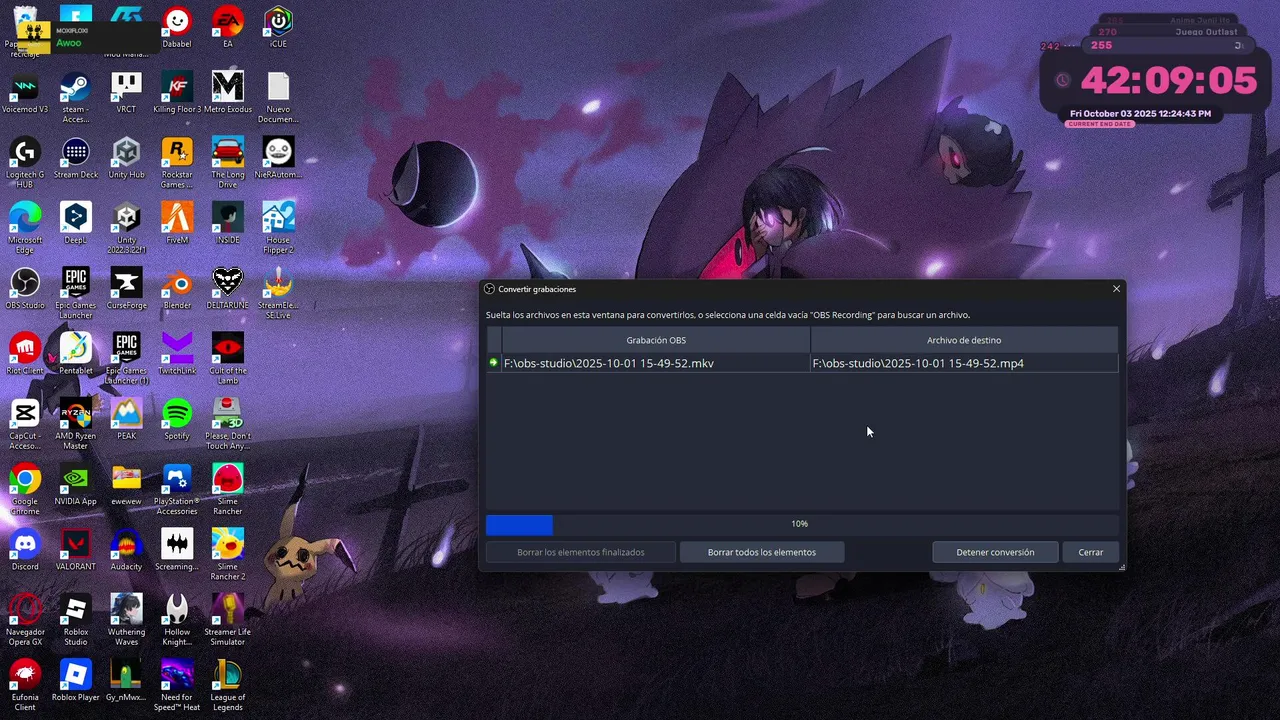Launch Killing Floor 3 icon
This screenshot has width=1280, height=720.
coord(177,93)
